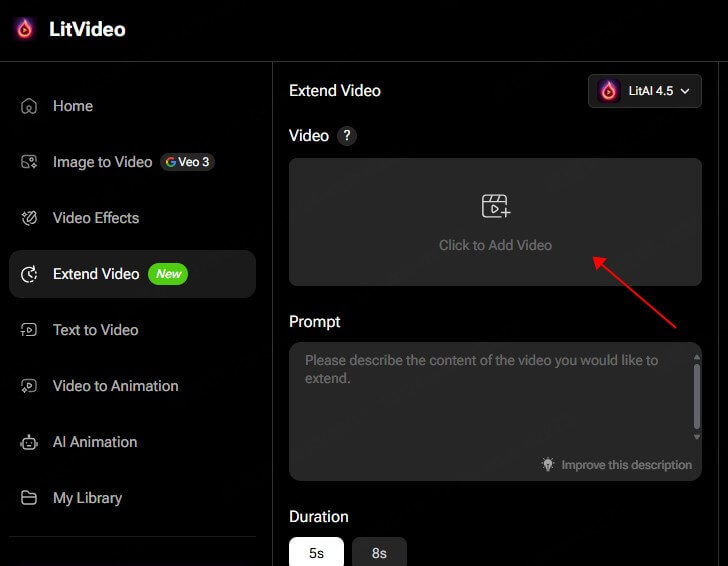The image size is (728, 566).
Task: Click the Video to Animation icon
Action: pos(29,386)
